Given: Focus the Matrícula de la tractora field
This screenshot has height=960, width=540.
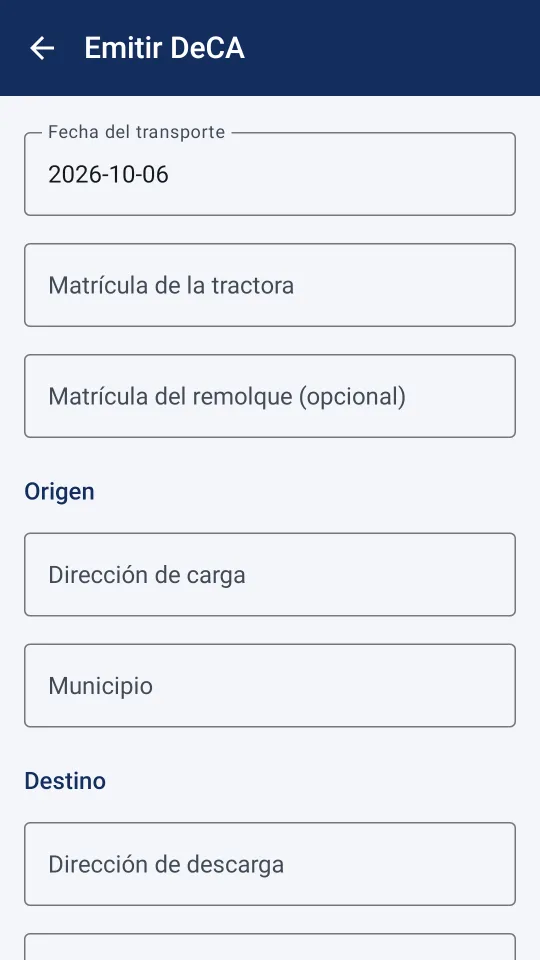Looking at the screenshot, I should [x=270, y=285].
